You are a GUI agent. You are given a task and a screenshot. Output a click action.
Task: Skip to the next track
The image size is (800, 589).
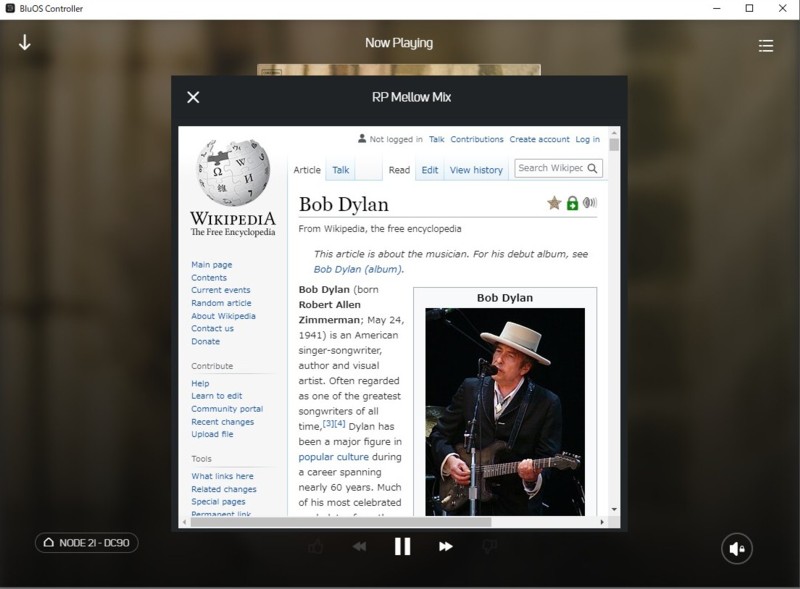446,546
